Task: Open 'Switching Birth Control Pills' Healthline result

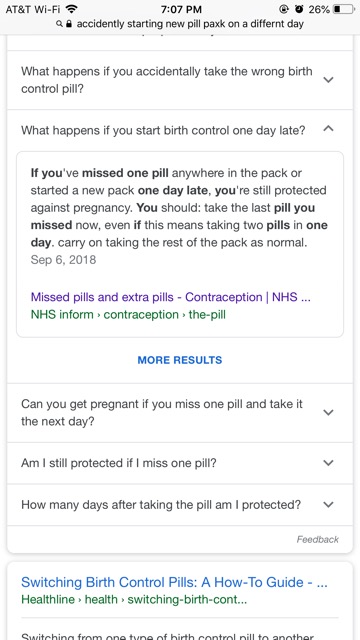Action: tap(174, 582)
